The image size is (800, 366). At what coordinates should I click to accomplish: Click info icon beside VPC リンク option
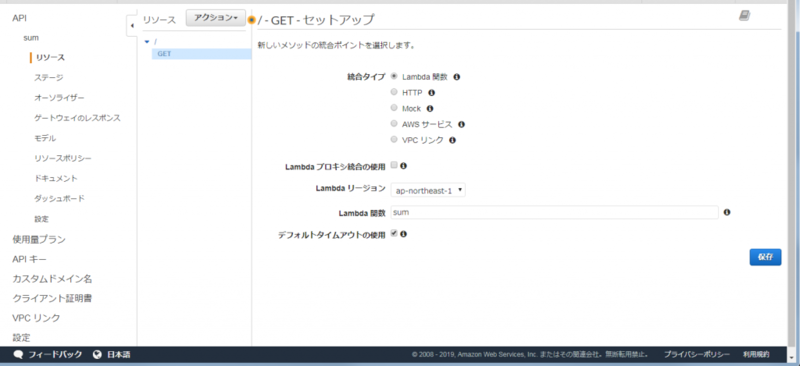coord(452,140)
